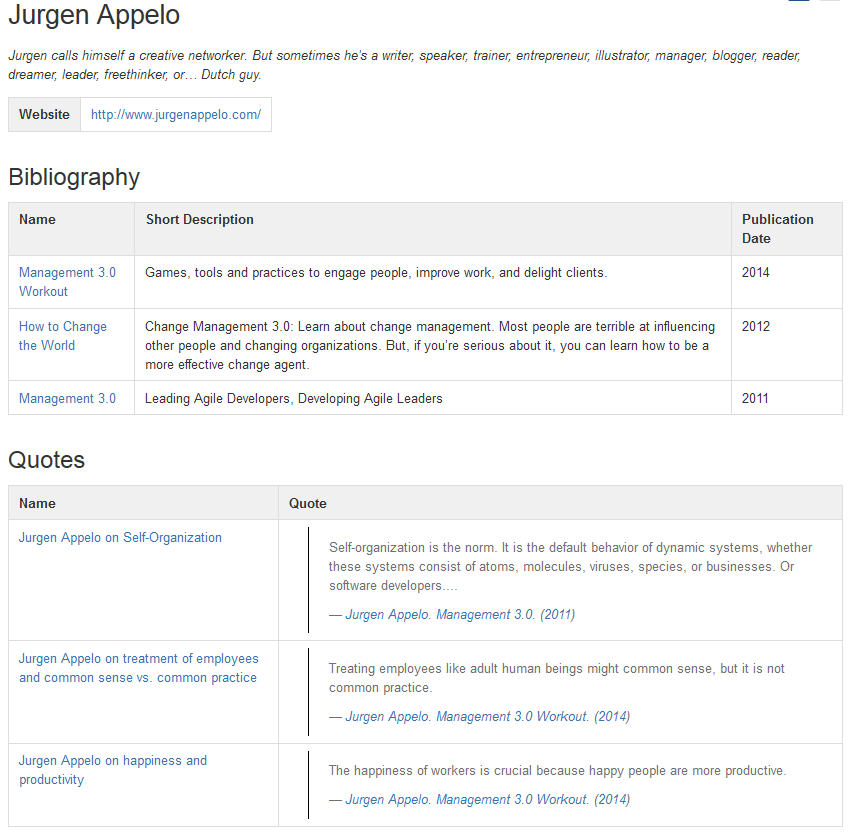This screenshot has height=835, width=850.
Task: Open the http://www.jurgenappelo.com/ website link
Action: [x=175, y=114]
